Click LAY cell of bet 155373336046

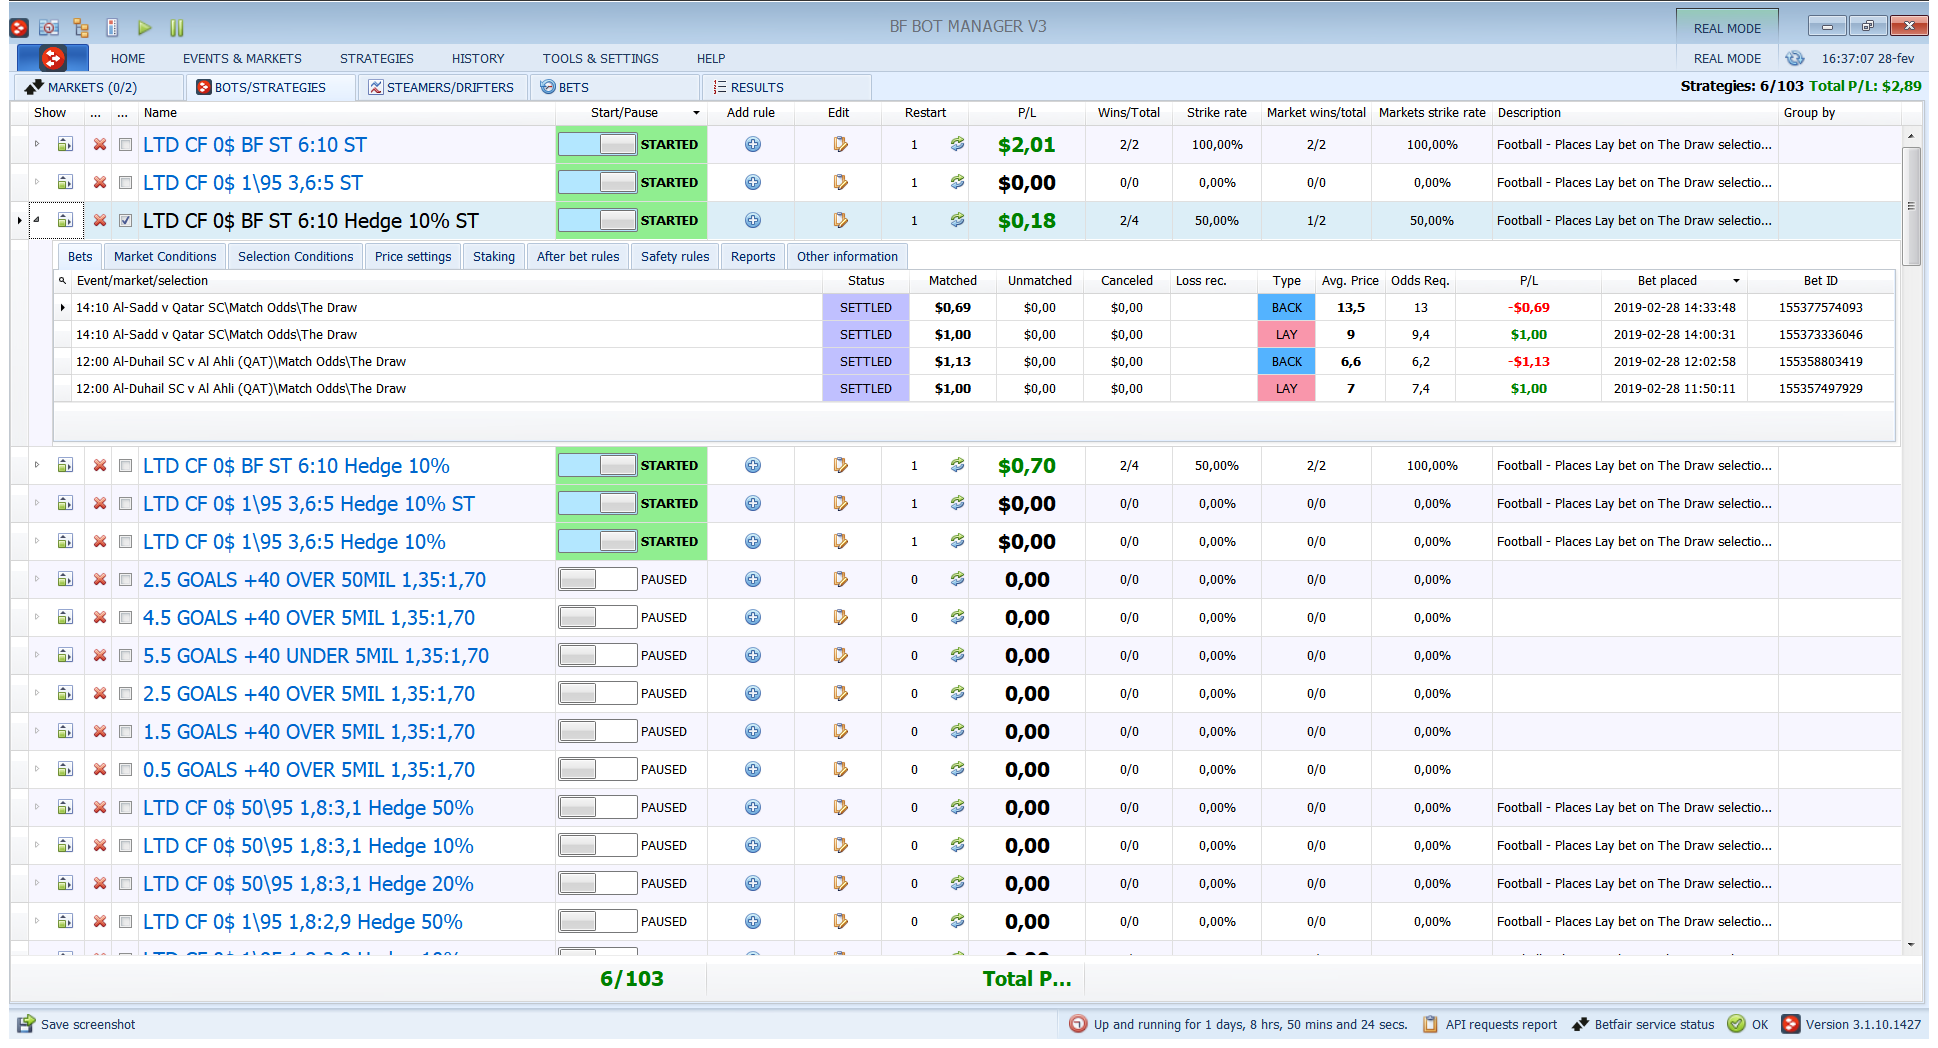coord(1286,335)
